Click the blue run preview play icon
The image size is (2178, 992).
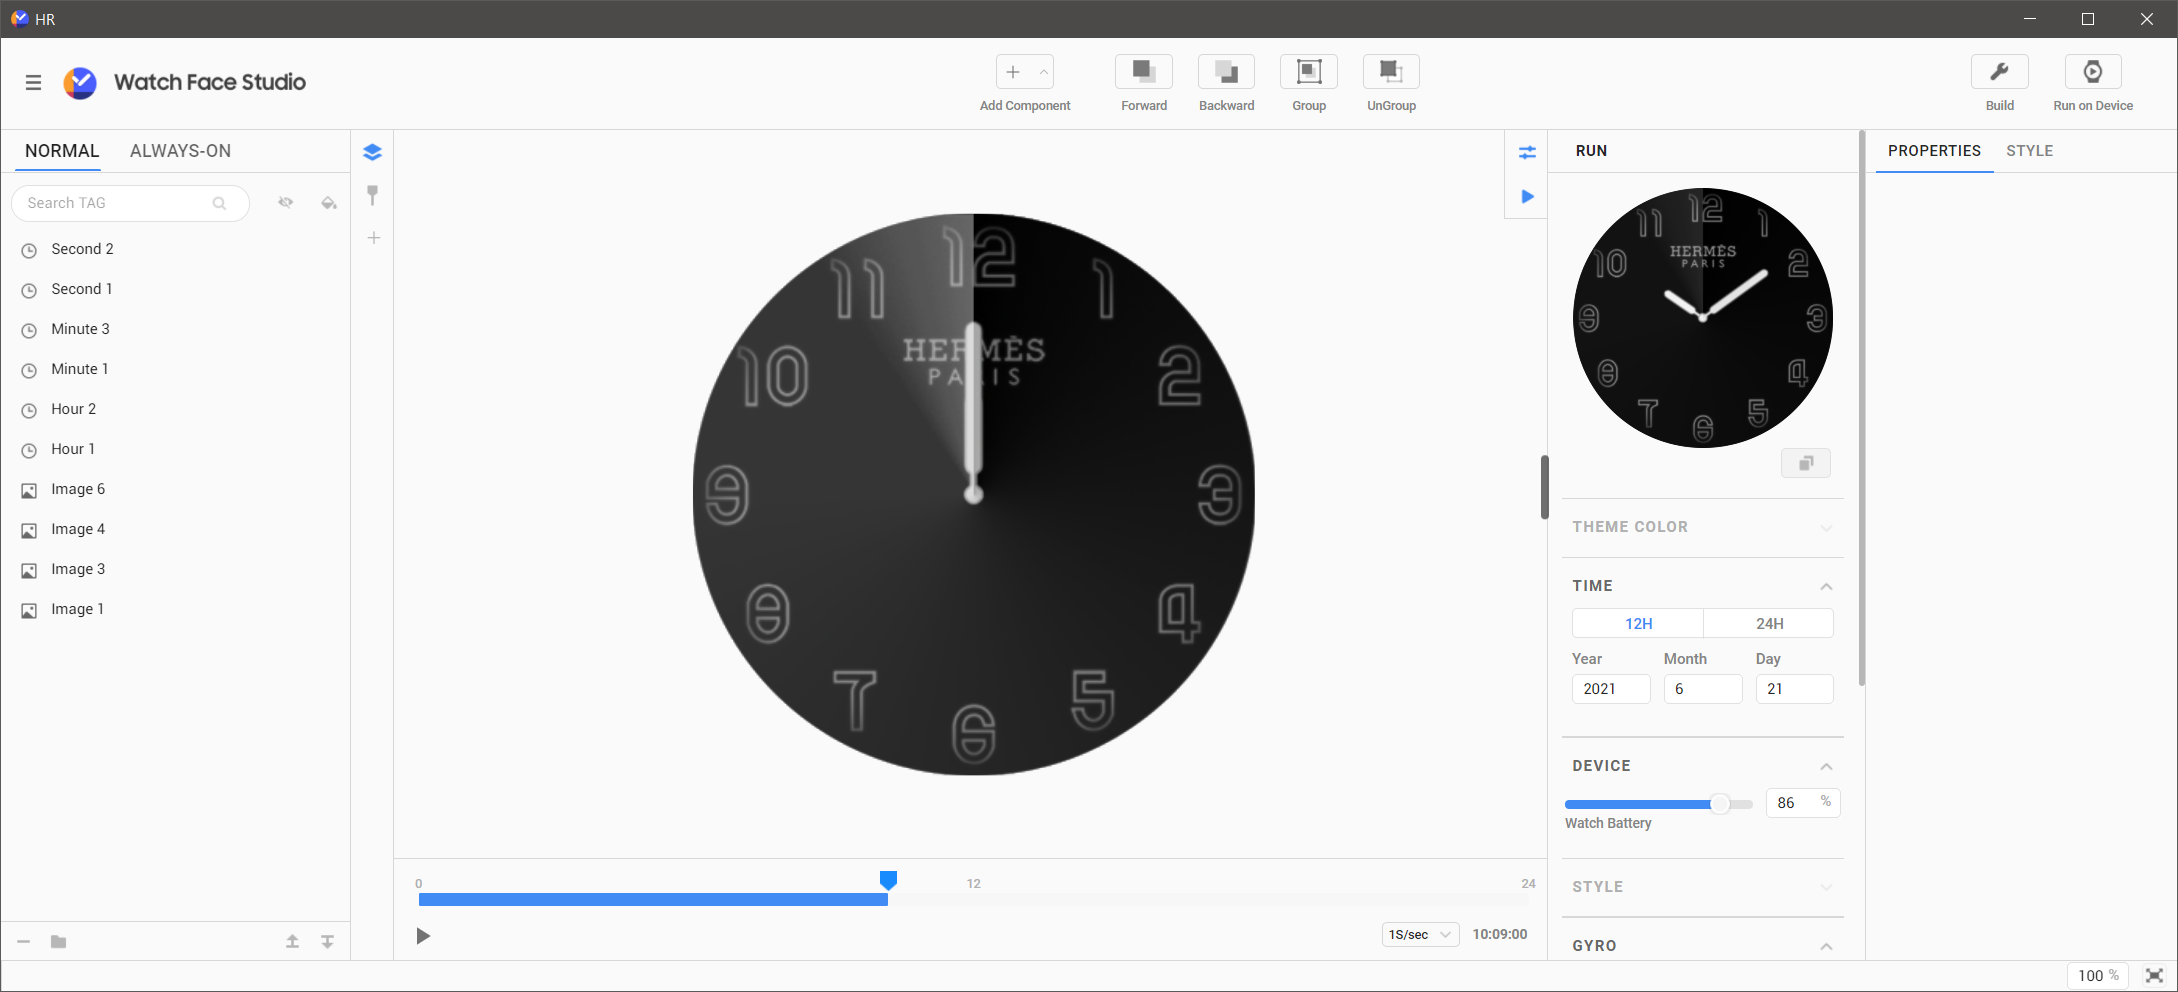pos(1527,196)
